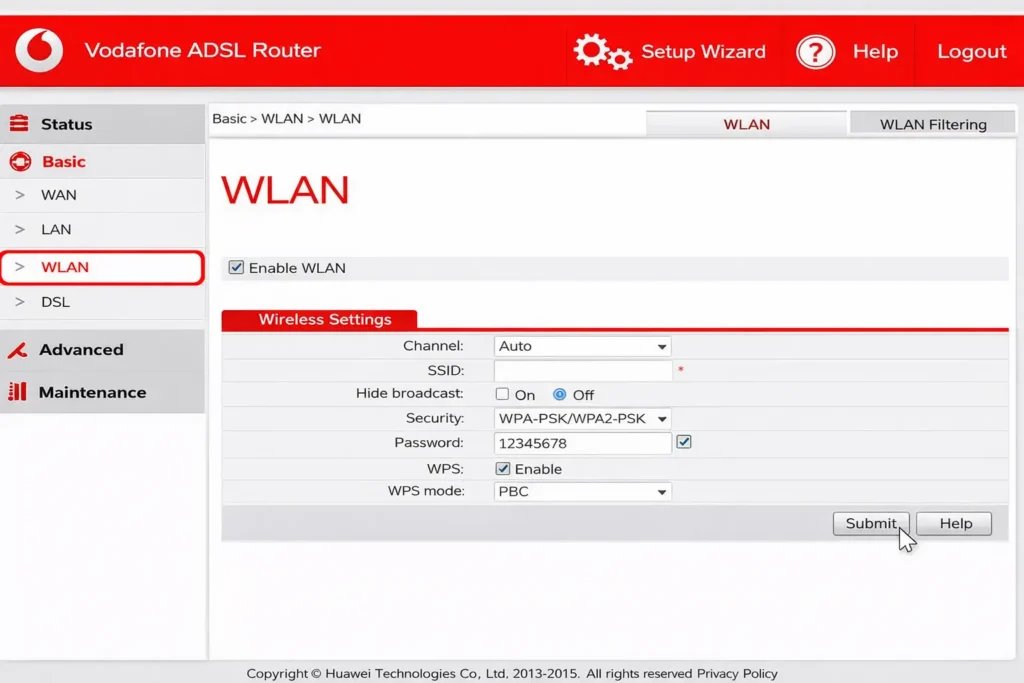The width and height of the screenshot is (1024, 683).
Task: Click the Help question mark icon
Action: [815, 51]
